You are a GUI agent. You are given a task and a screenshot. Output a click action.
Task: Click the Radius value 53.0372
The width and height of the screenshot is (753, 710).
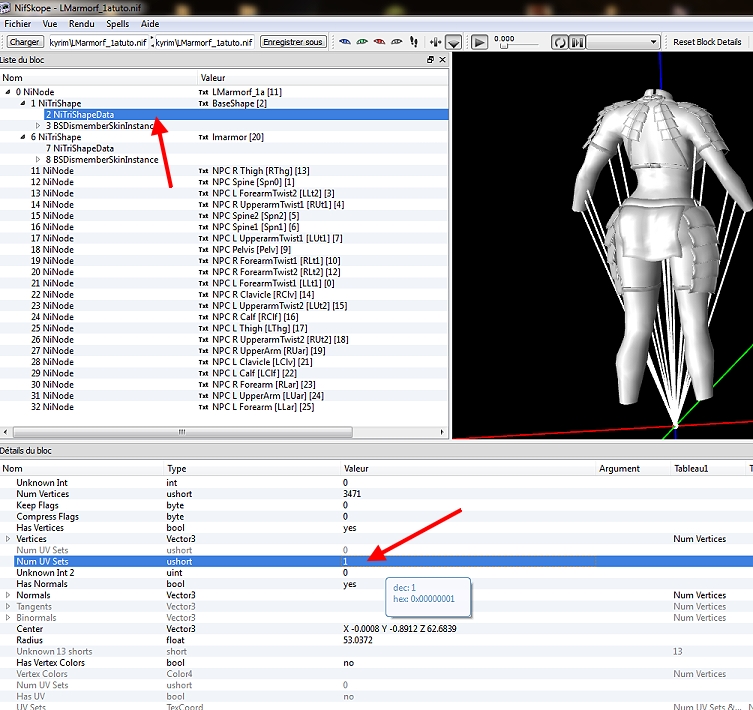[358, 640]
